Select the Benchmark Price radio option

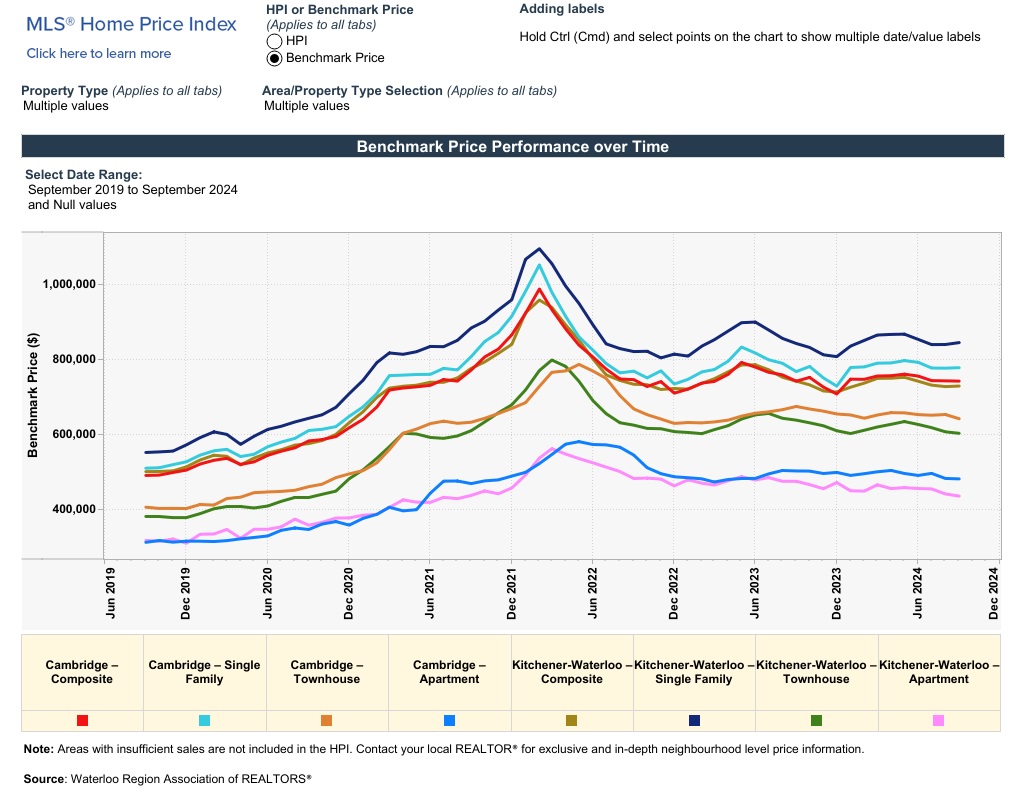(x=274, y=58)
